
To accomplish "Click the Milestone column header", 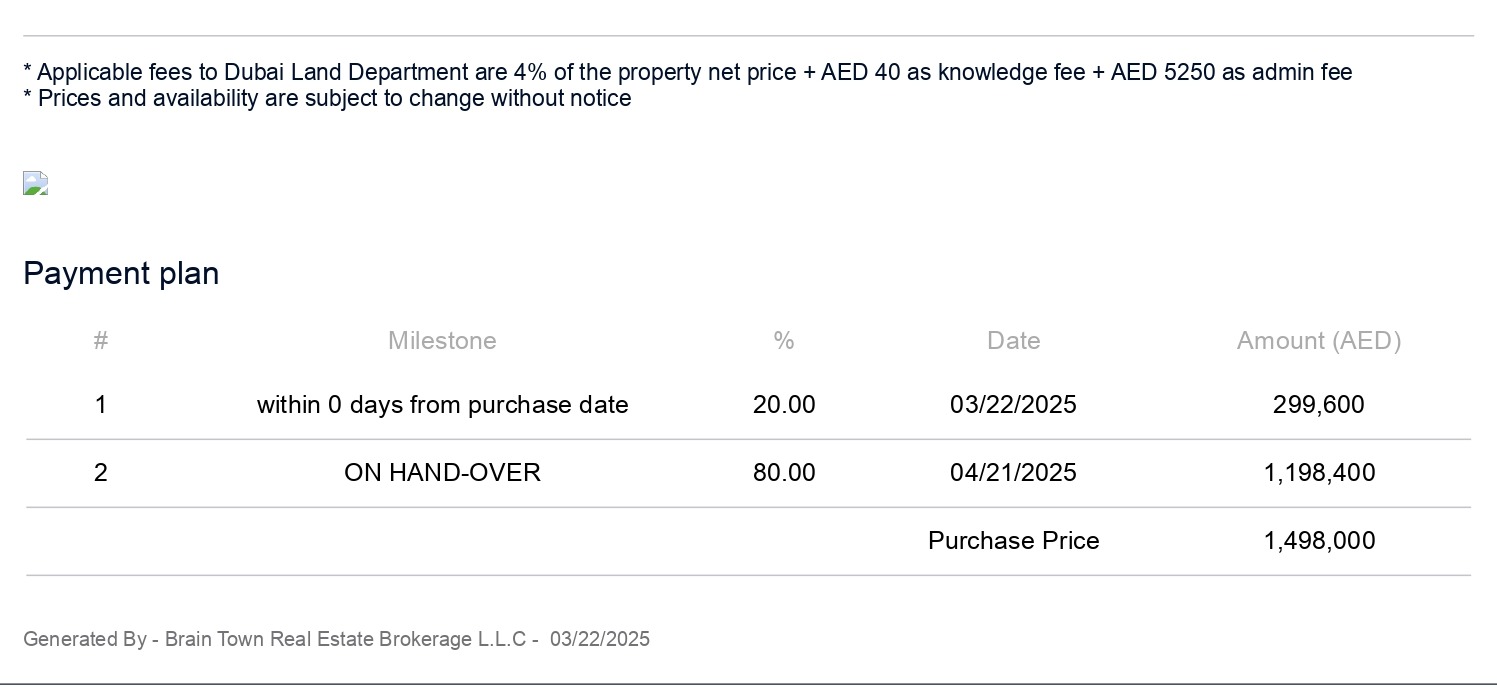I will click(x=442, y=341).
